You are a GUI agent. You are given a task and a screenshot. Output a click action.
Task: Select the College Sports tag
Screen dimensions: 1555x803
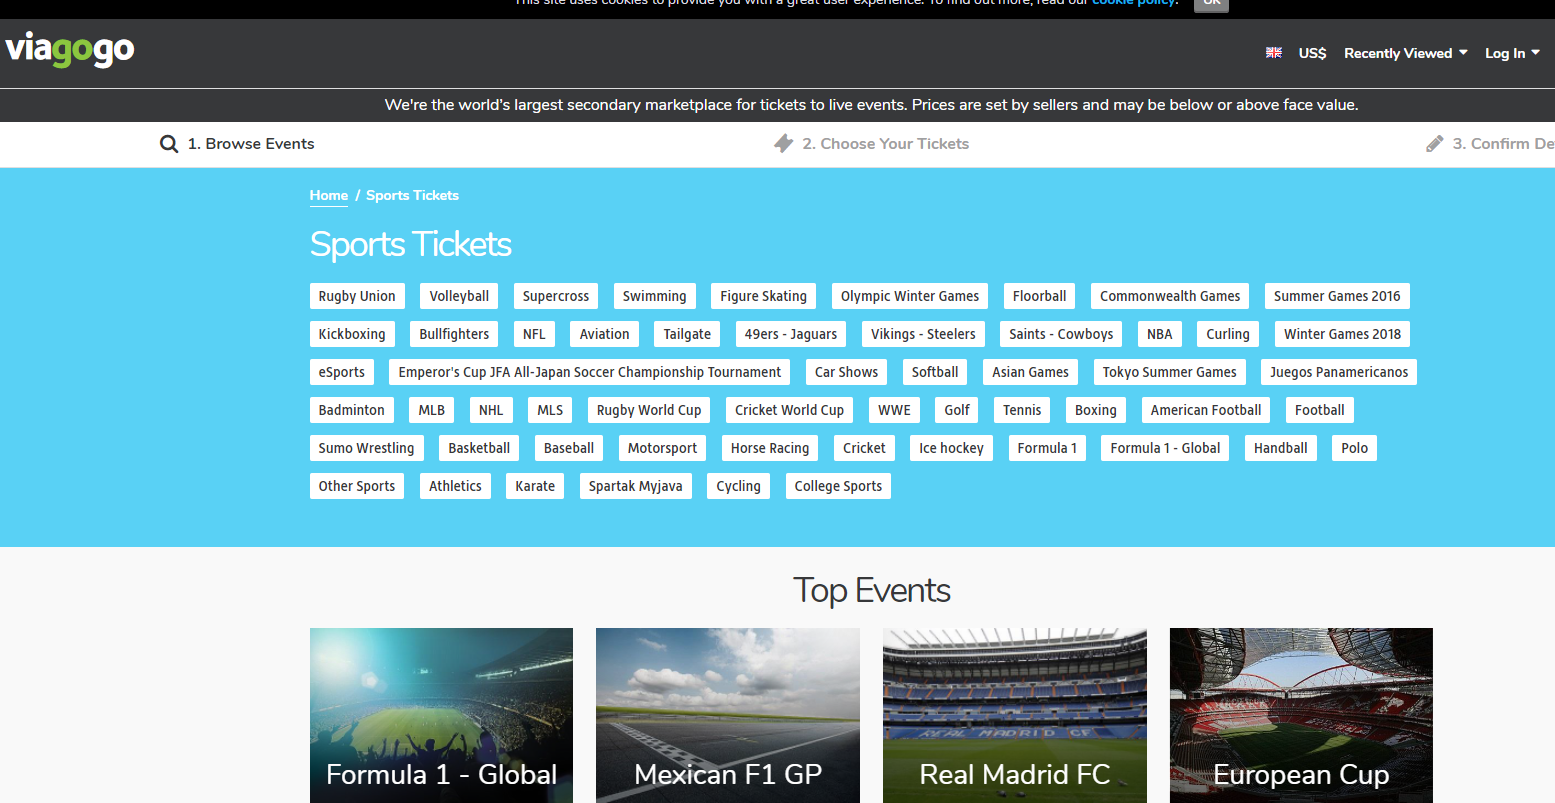[838, 486]
